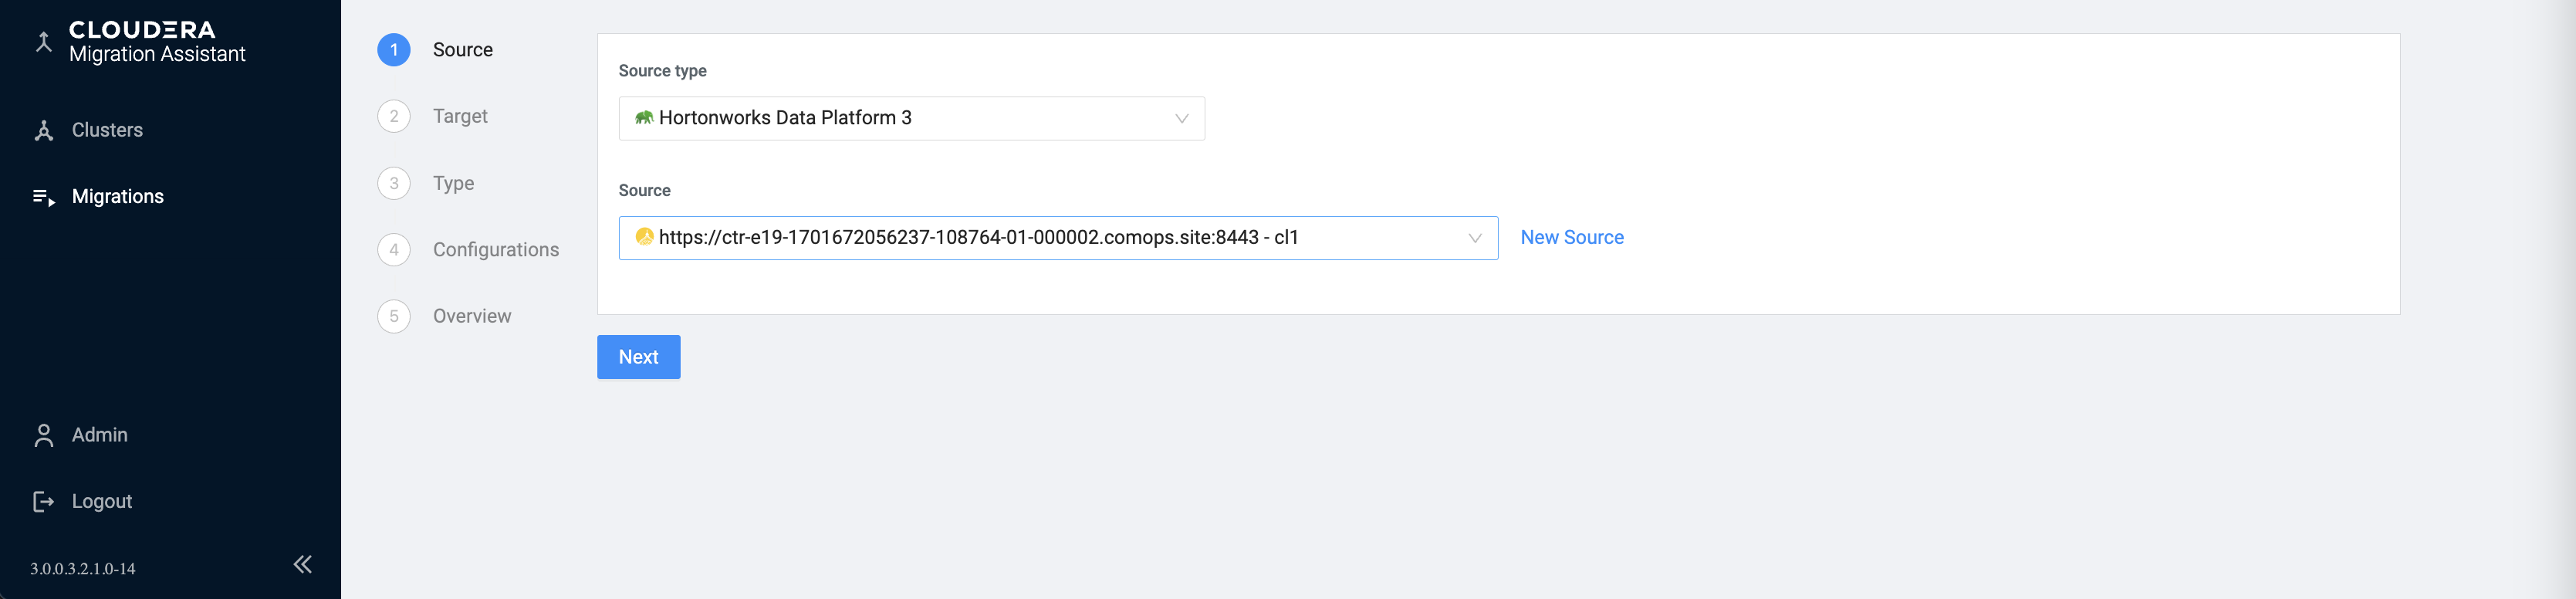2576x599 pixels.
Task: Click the Migrations sidebar icon
Action: [x=44, y=198]
